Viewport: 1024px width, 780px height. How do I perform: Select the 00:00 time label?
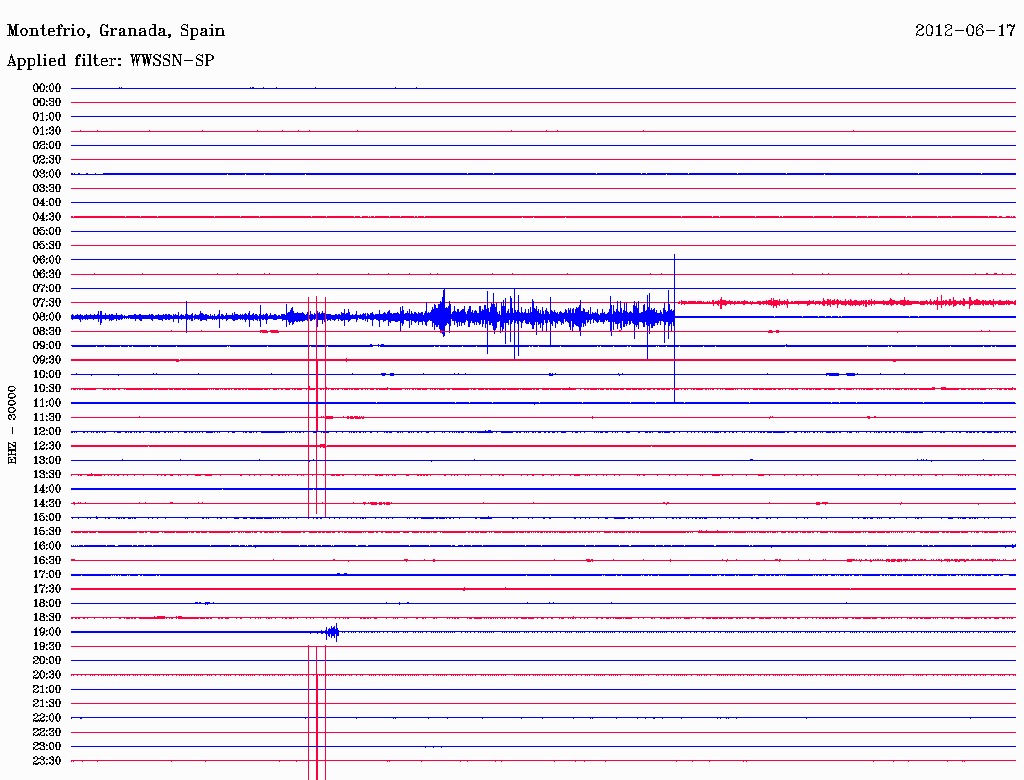tap(47, 88)
